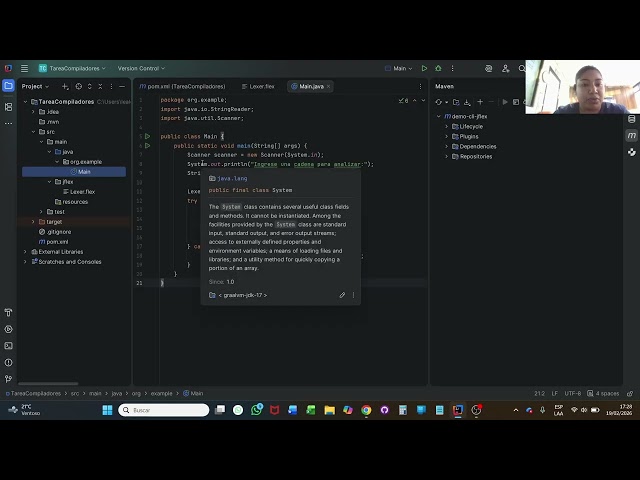Click Generate Sources folder icon in Maven toolbar
640x480 pixels.
click(456, 102)
